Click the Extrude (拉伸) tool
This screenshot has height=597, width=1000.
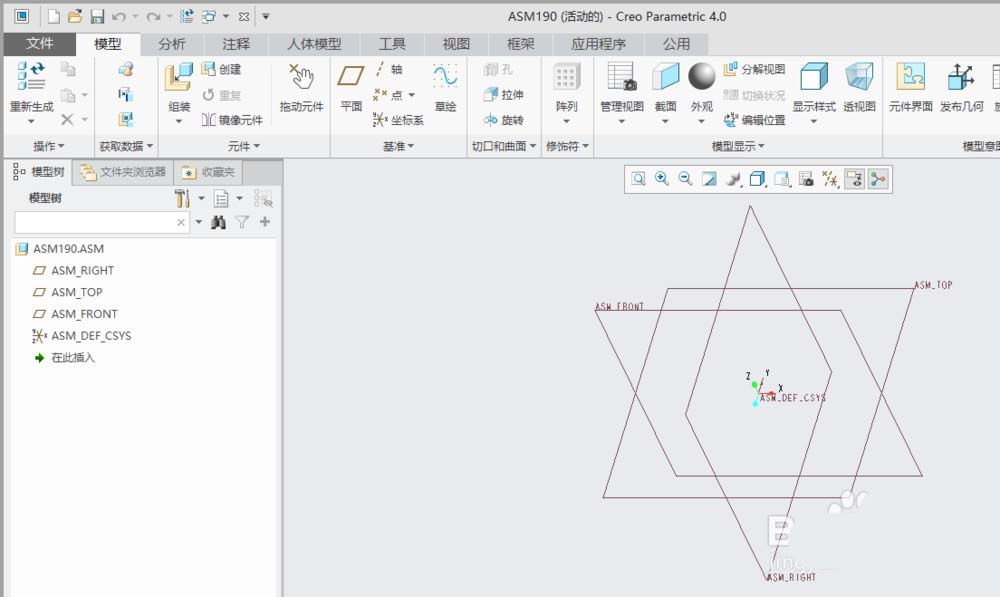click(x=504, y=94)
